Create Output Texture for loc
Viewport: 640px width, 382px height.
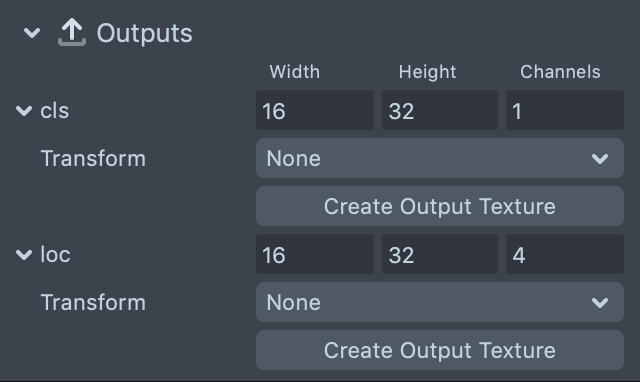pos(440,350)
